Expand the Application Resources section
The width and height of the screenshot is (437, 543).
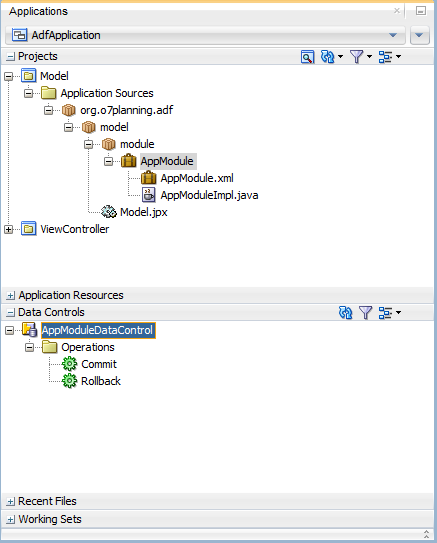coord(11,295)
